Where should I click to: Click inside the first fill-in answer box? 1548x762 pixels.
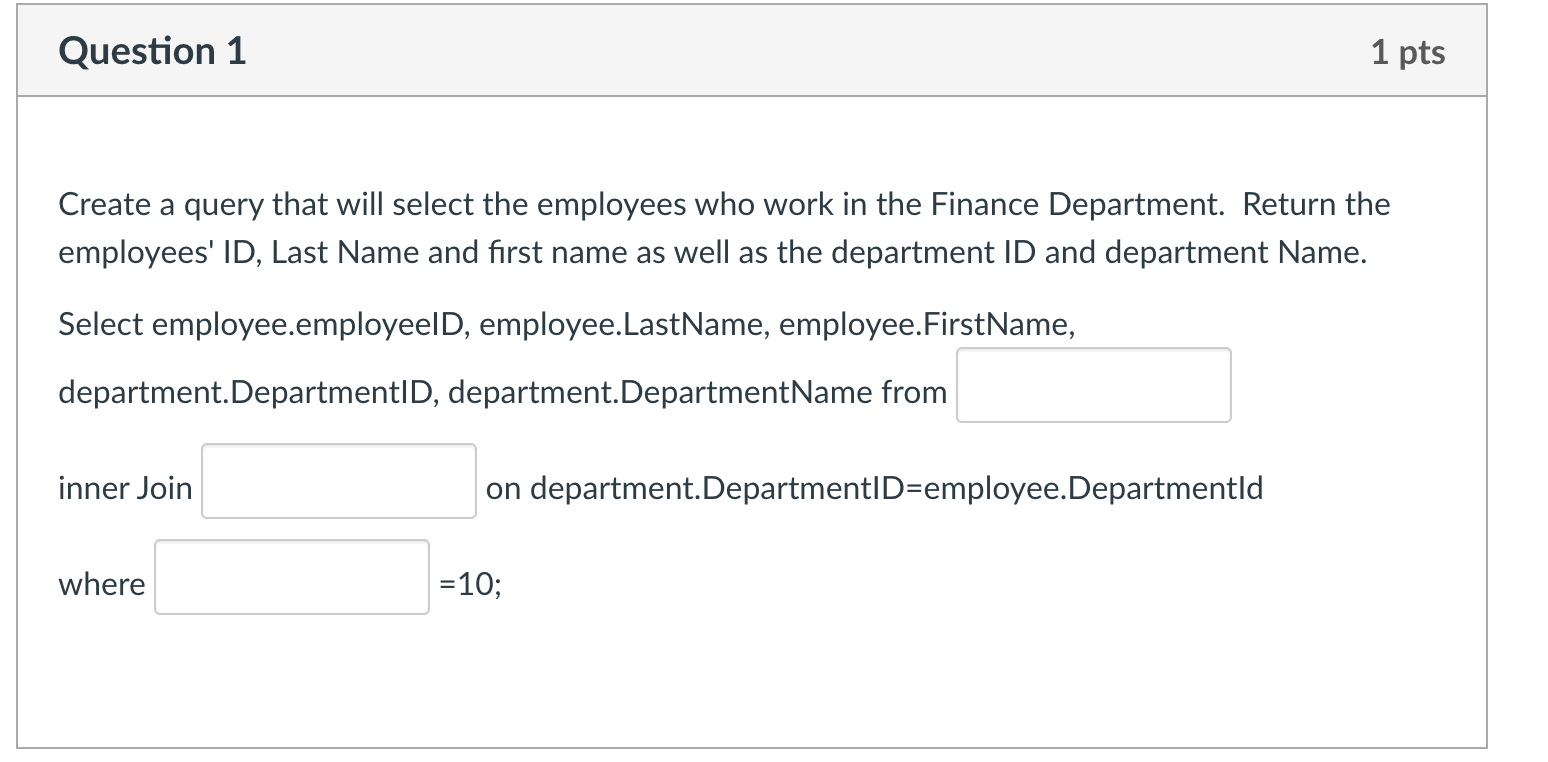(x=1093, y=385)
